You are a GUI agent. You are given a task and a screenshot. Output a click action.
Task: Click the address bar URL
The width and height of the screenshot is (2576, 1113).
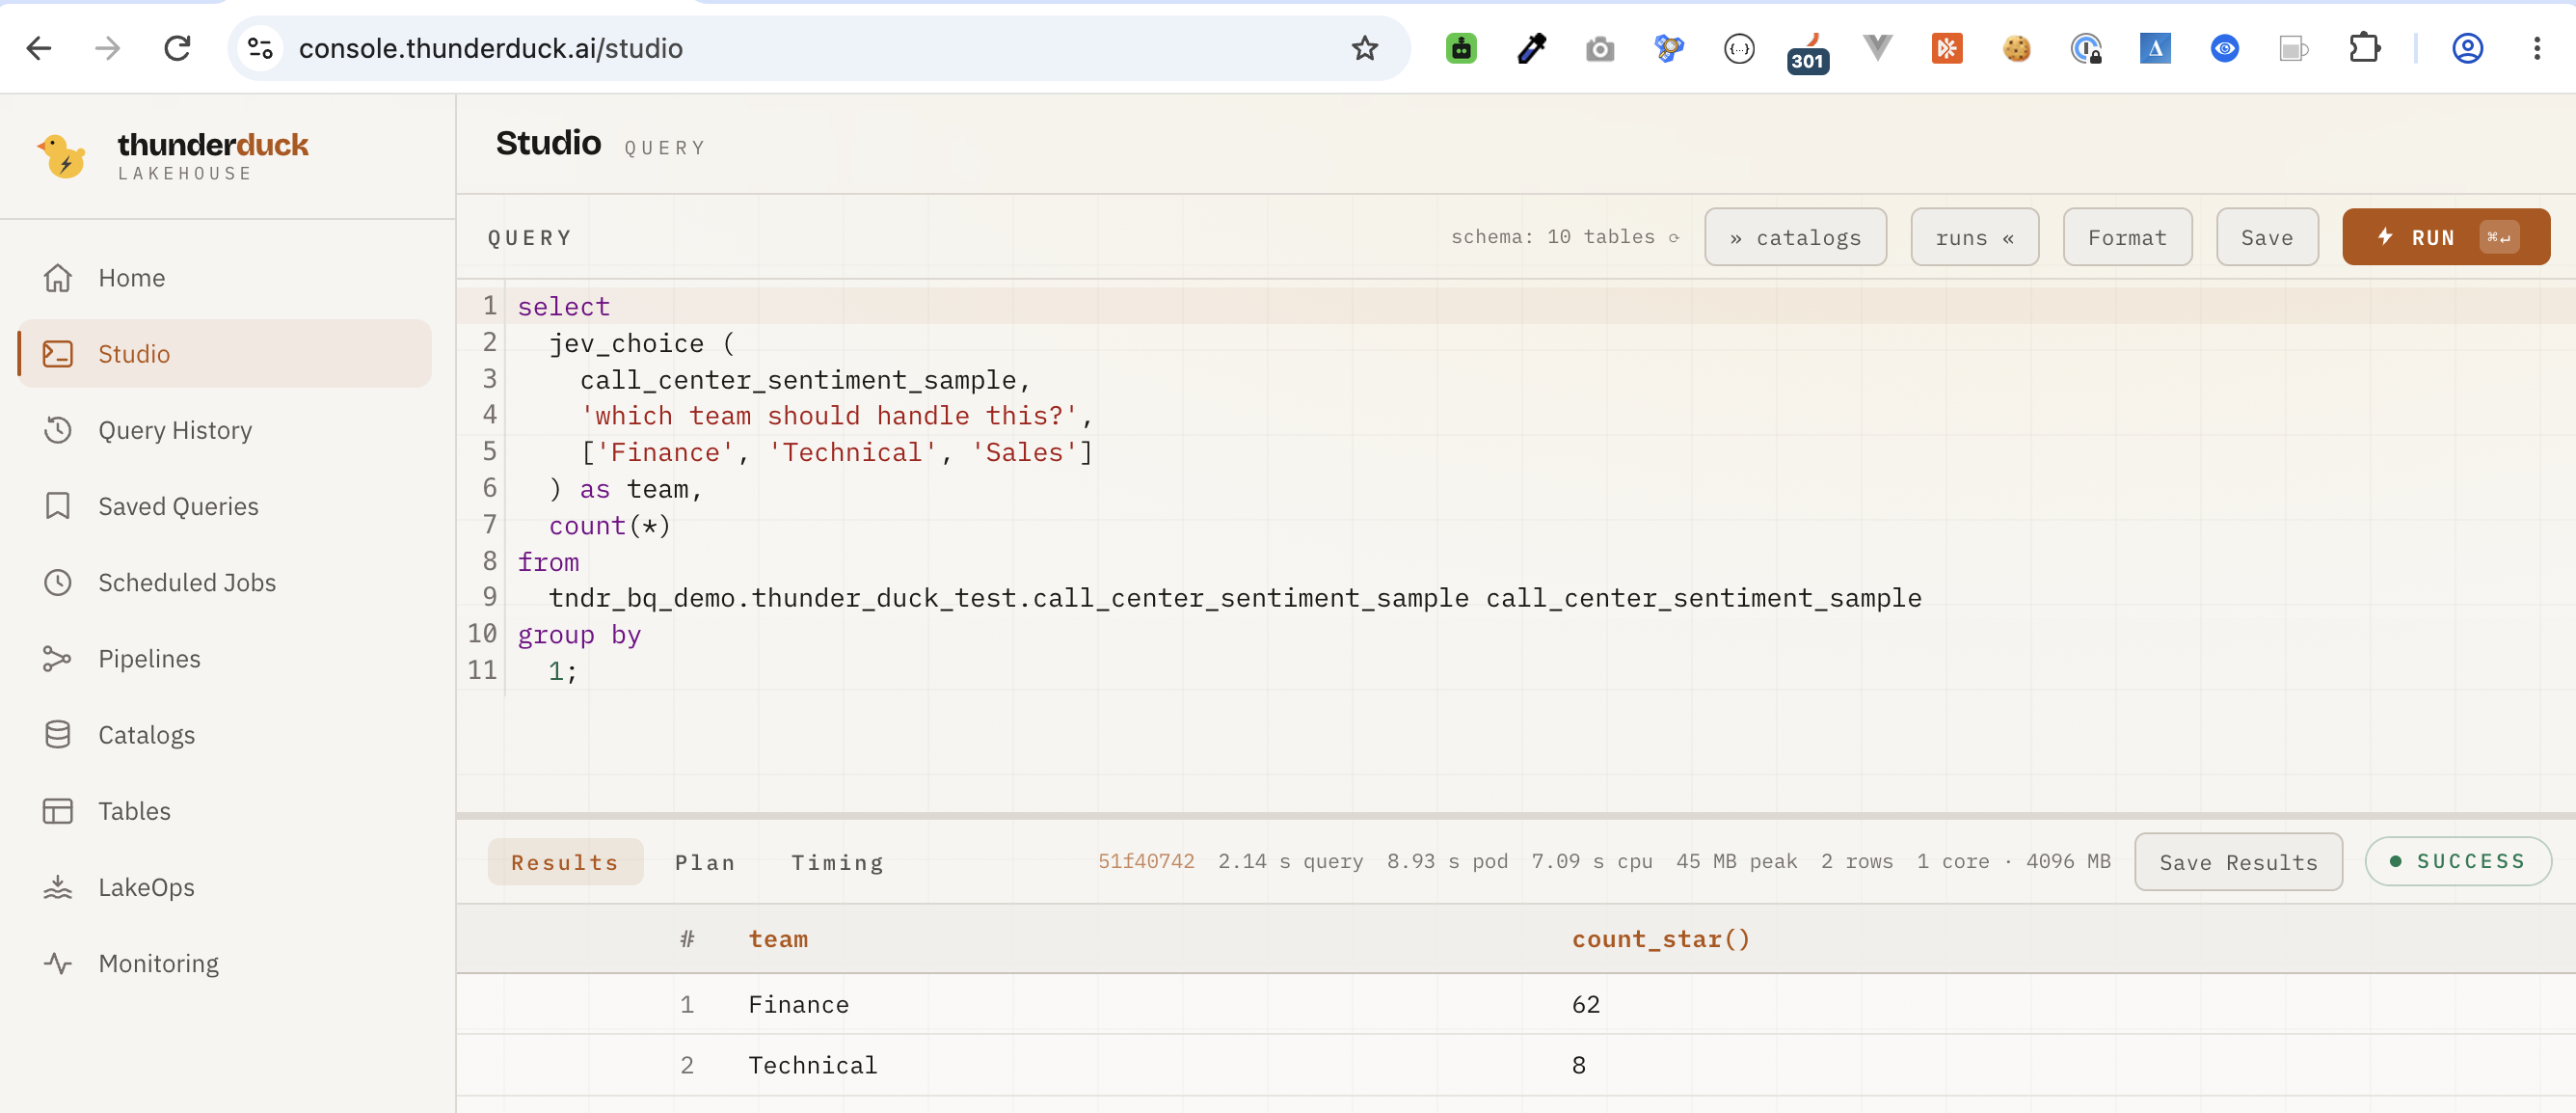tap(490, 48)
